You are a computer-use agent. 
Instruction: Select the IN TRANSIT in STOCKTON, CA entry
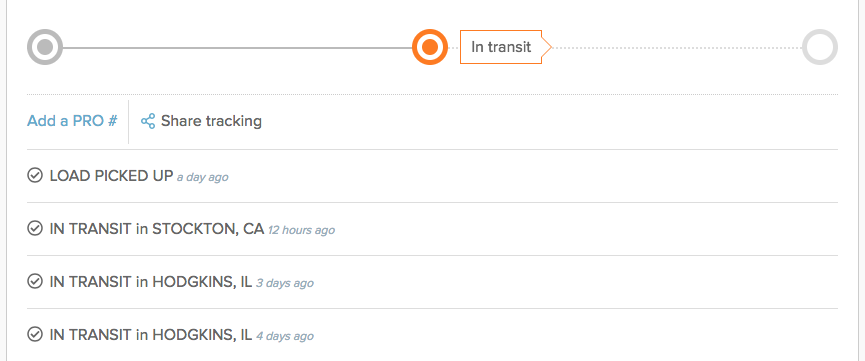point(157,229)
